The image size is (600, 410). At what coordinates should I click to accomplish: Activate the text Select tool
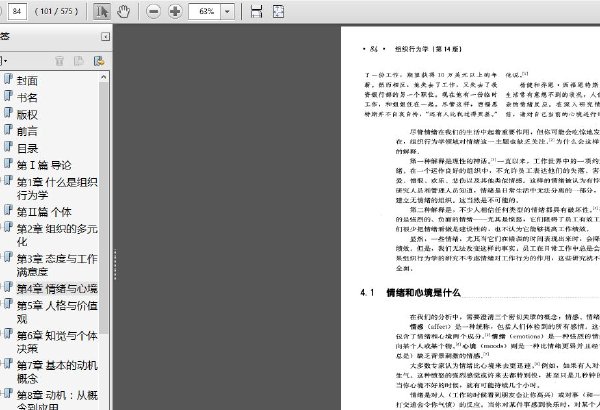coord(102,11)
